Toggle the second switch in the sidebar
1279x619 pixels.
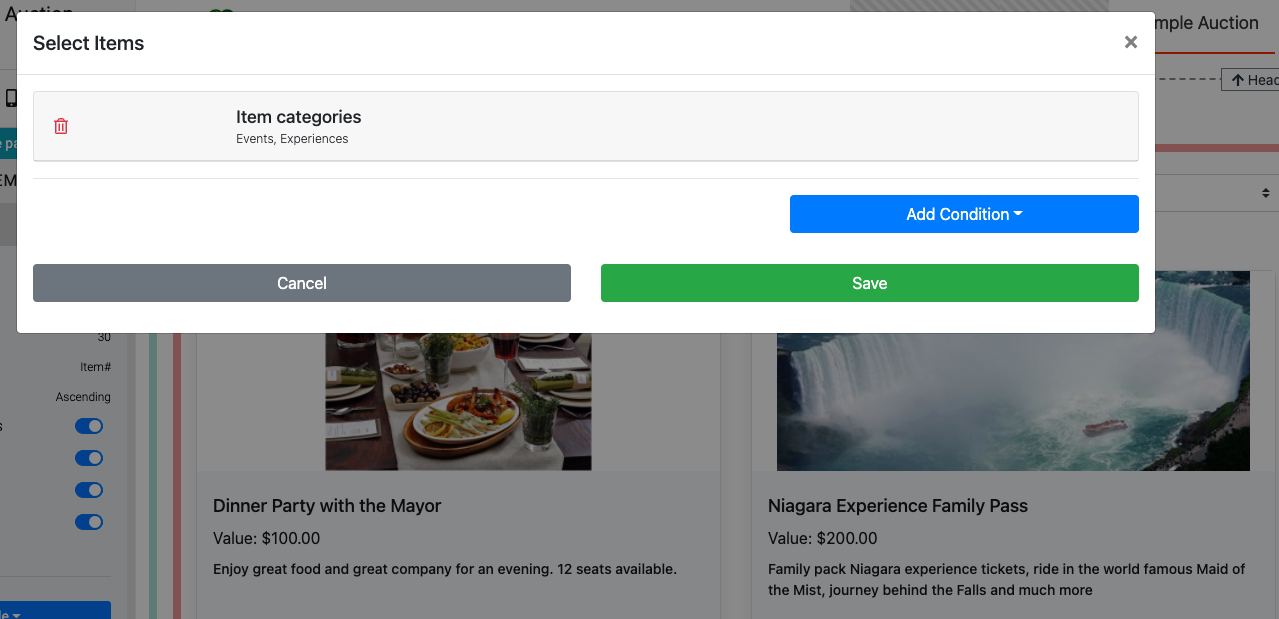[x=89, y=458]
